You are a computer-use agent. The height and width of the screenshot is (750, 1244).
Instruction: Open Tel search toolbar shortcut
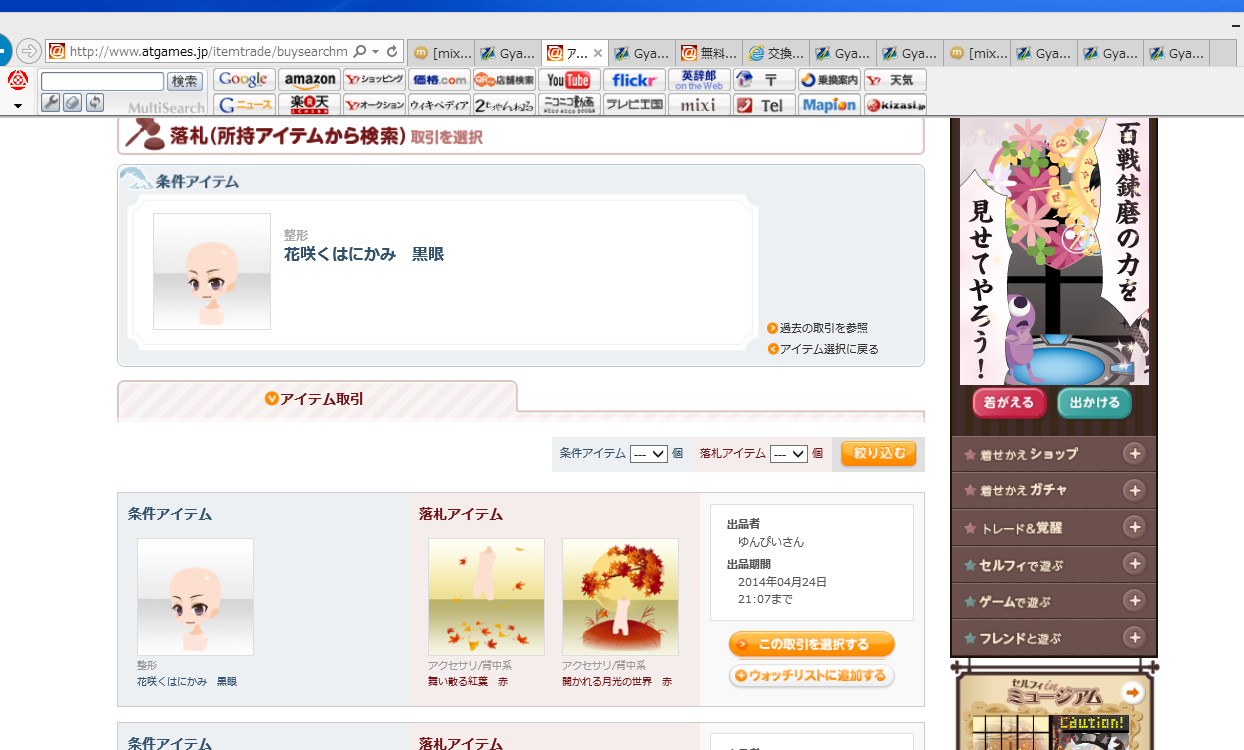pyautogui.click(x=764, y=104)
